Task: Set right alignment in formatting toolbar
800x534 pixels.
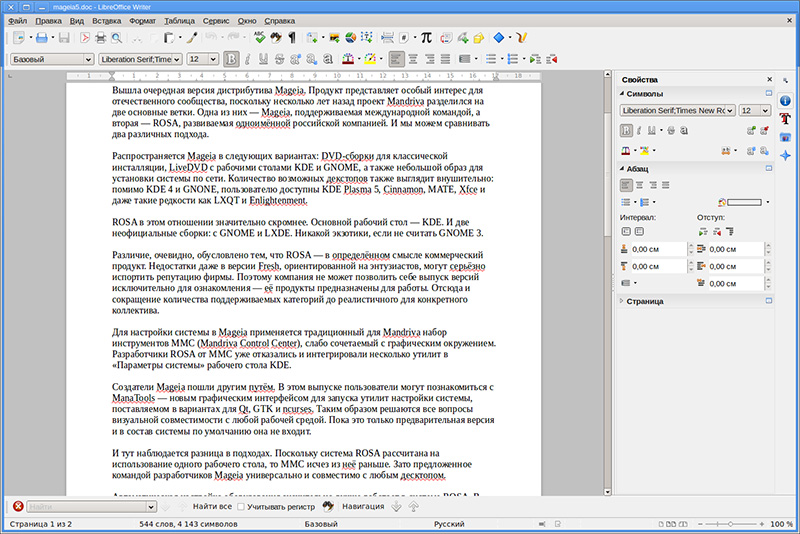Action: pos(429,59)
